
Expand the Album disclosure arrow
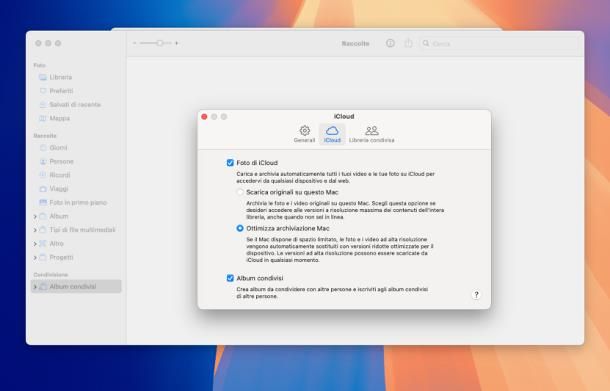tap(35, 216)
